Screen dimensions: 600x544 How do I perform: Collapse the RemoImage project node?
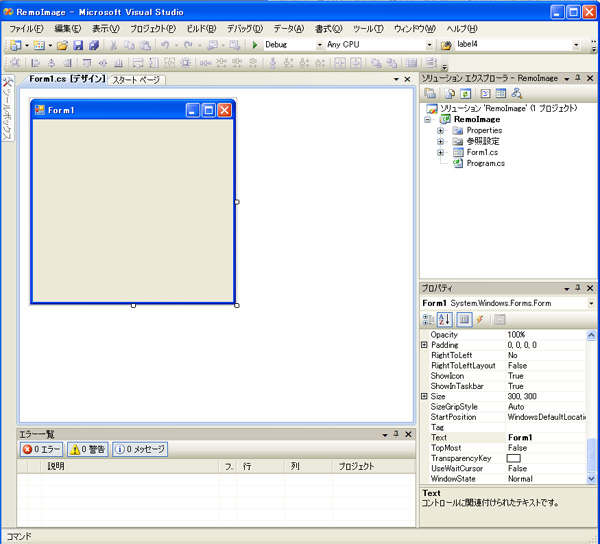tap(428, 120)
